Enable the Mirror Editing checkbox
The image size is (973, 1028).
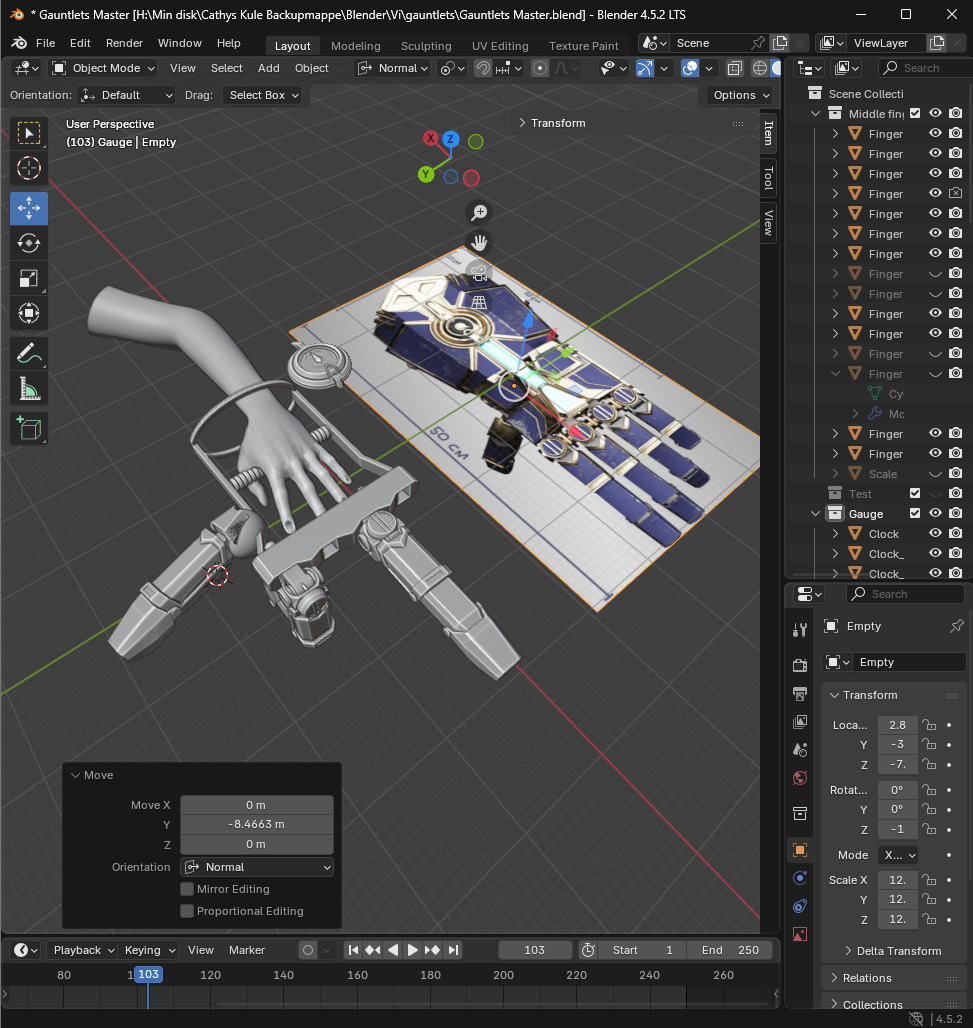coord(187,889)
